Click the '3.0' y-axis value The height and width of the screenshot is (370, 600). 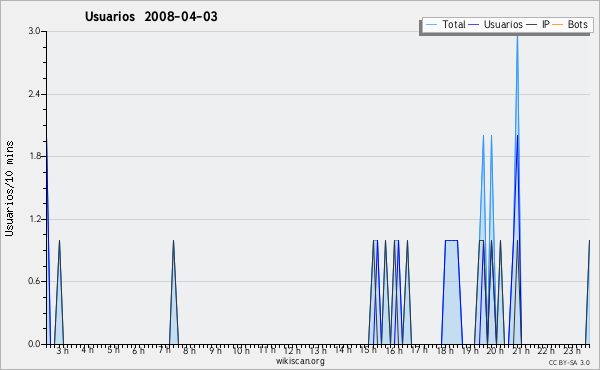coord(34,31)
